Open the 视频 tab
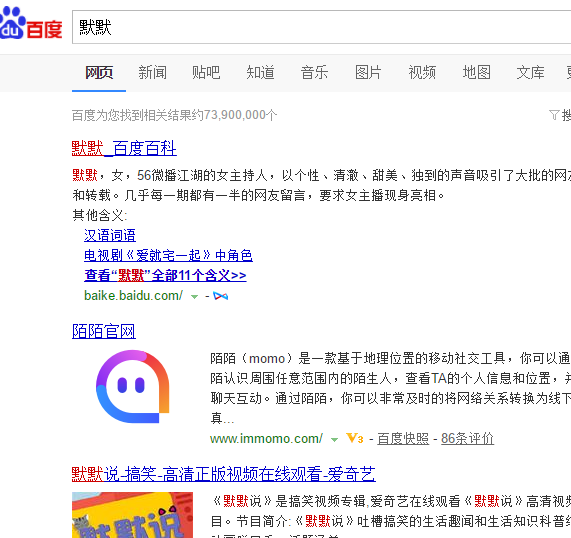571x538 pixels. [x=422, y=72]
